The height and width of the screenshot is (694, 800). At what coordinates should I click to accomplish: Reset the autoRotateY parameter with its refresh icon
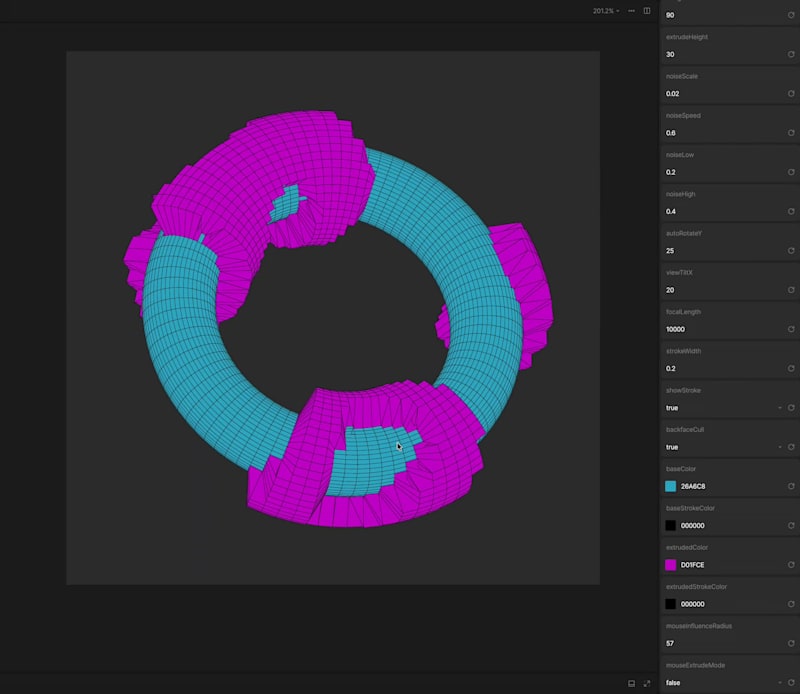pos(791,250)
